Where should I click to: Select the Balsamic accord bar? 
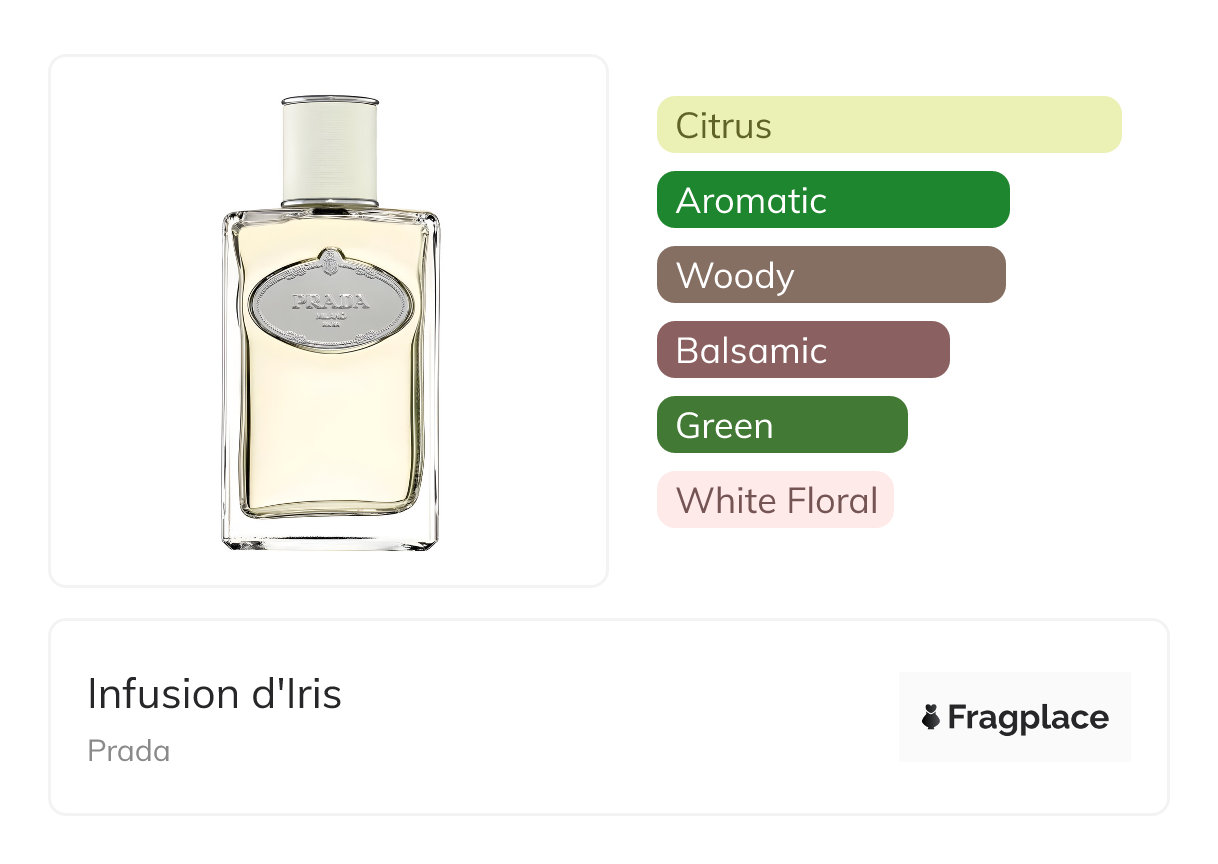click(x=802, y=350)
